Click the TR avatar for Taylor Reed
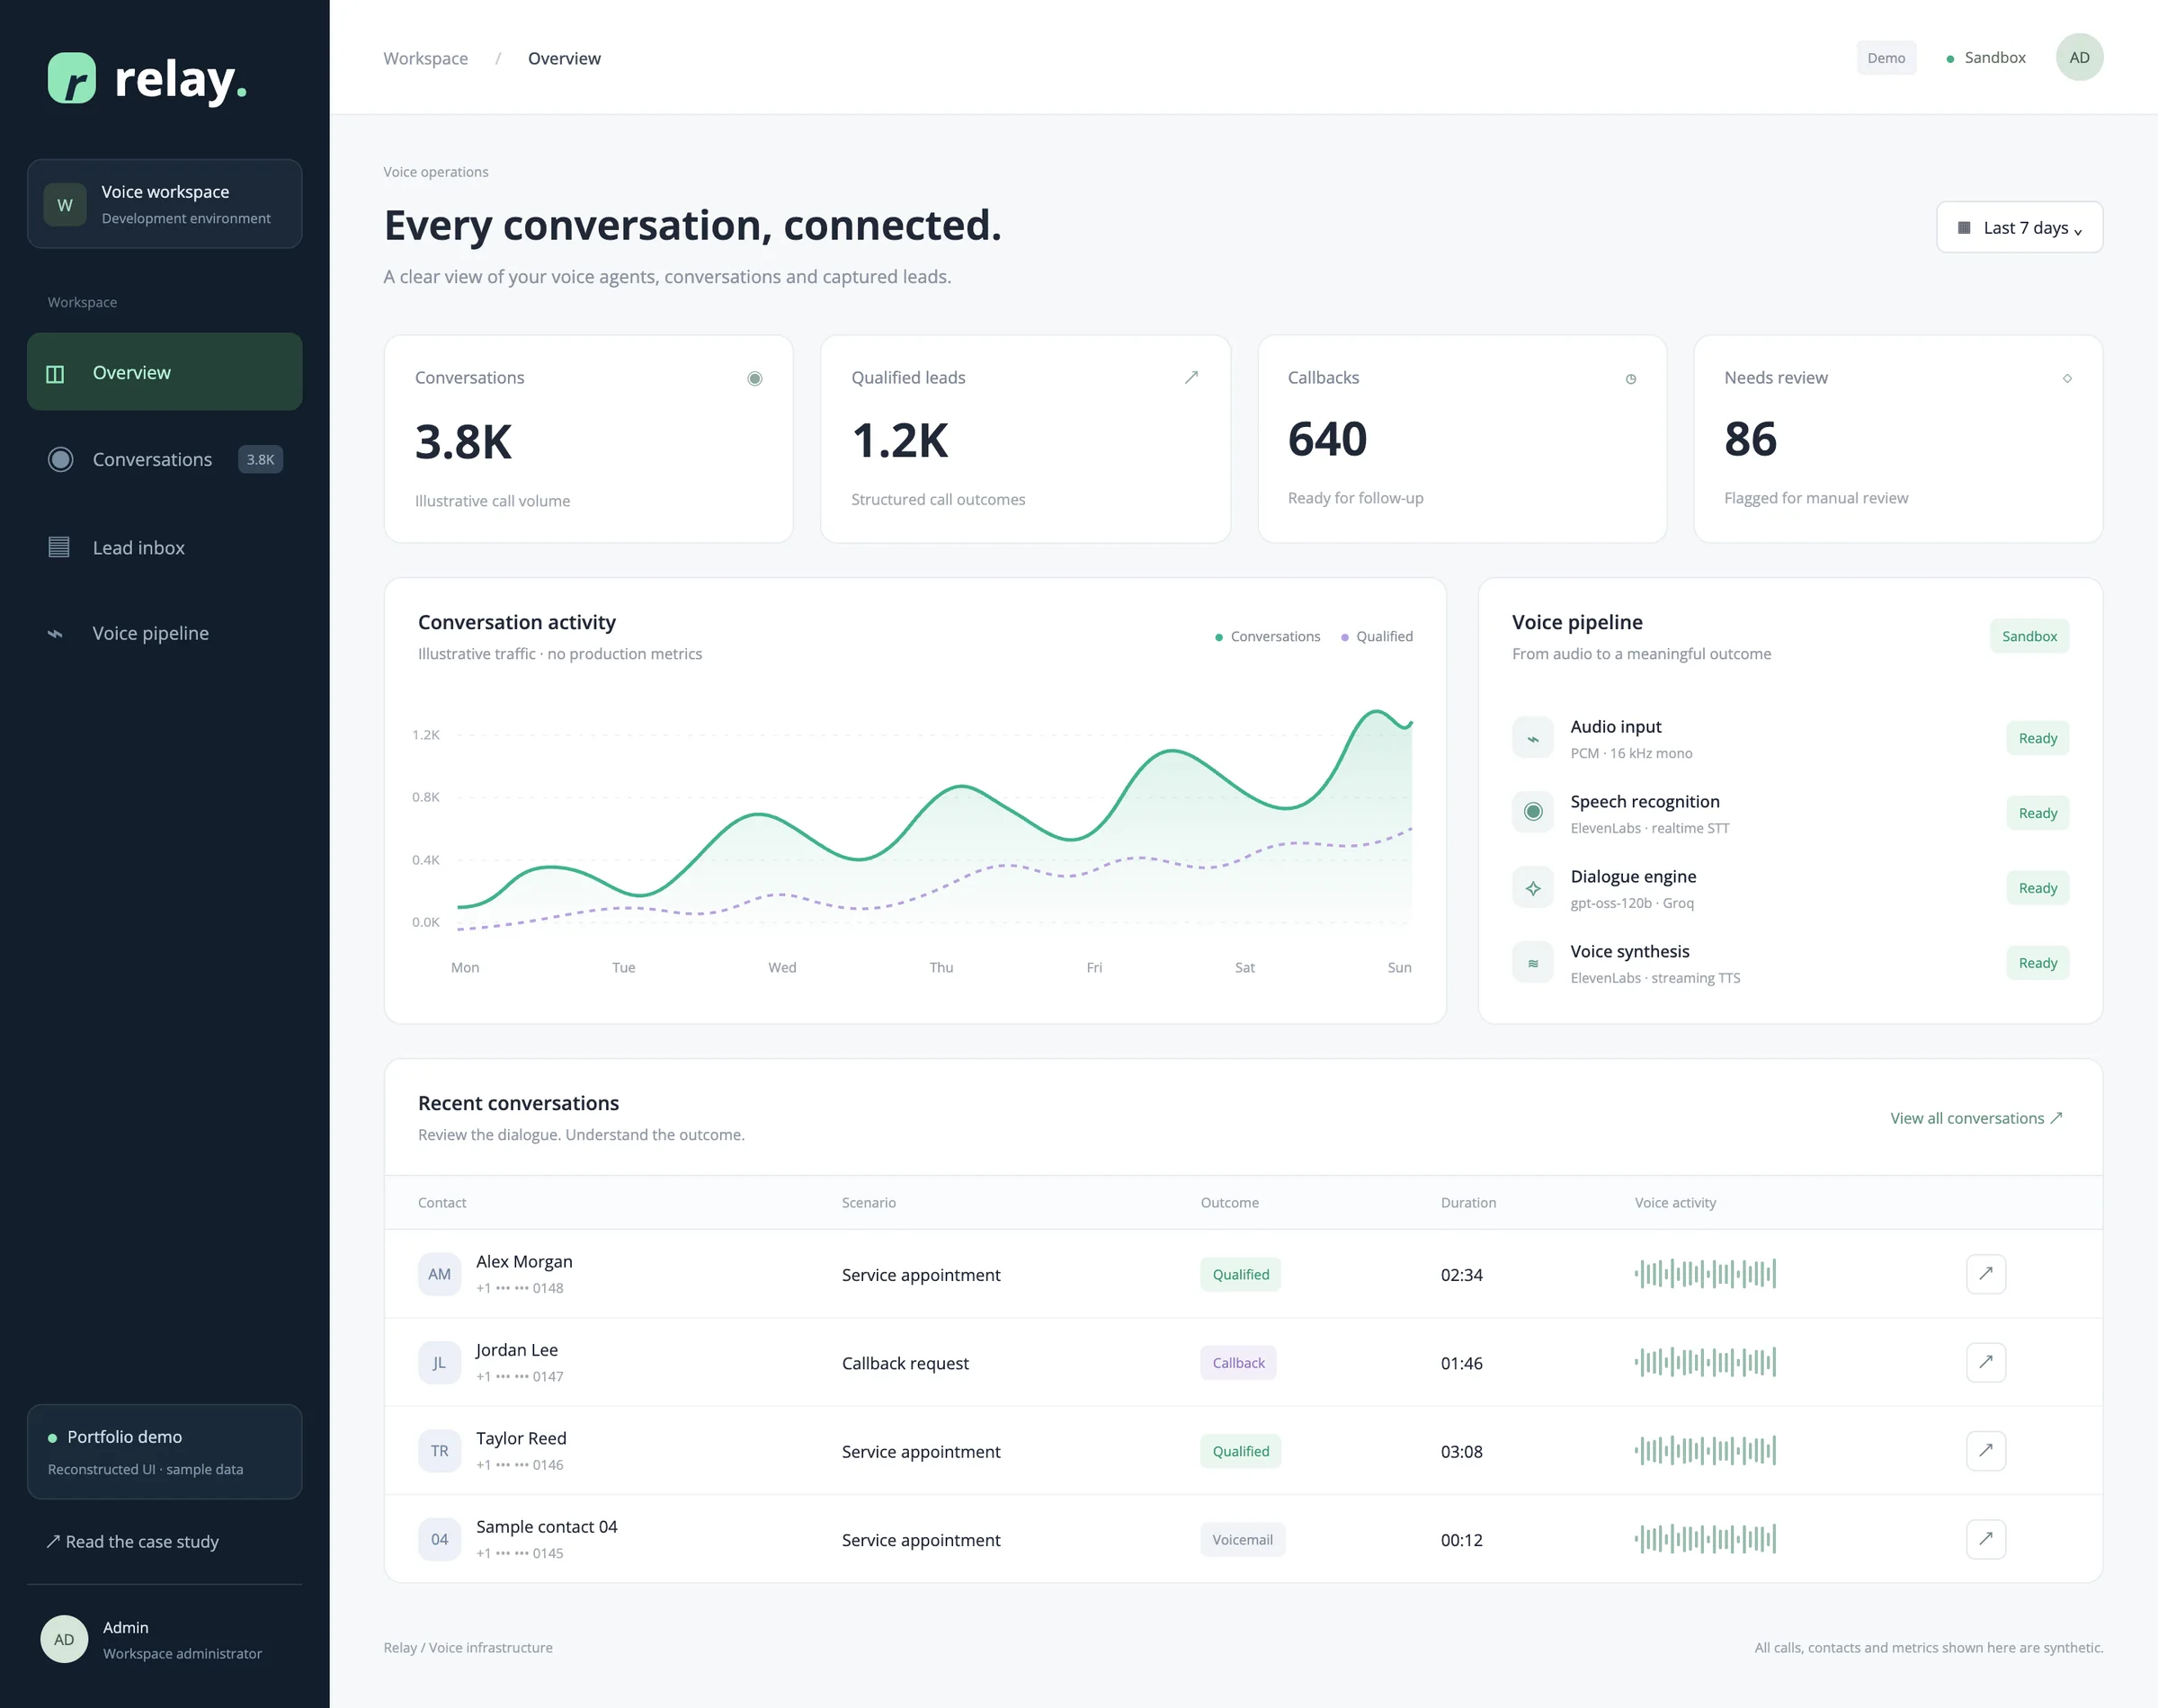This screenshot has width=2158, height=1708. (x=439, y=1451)
